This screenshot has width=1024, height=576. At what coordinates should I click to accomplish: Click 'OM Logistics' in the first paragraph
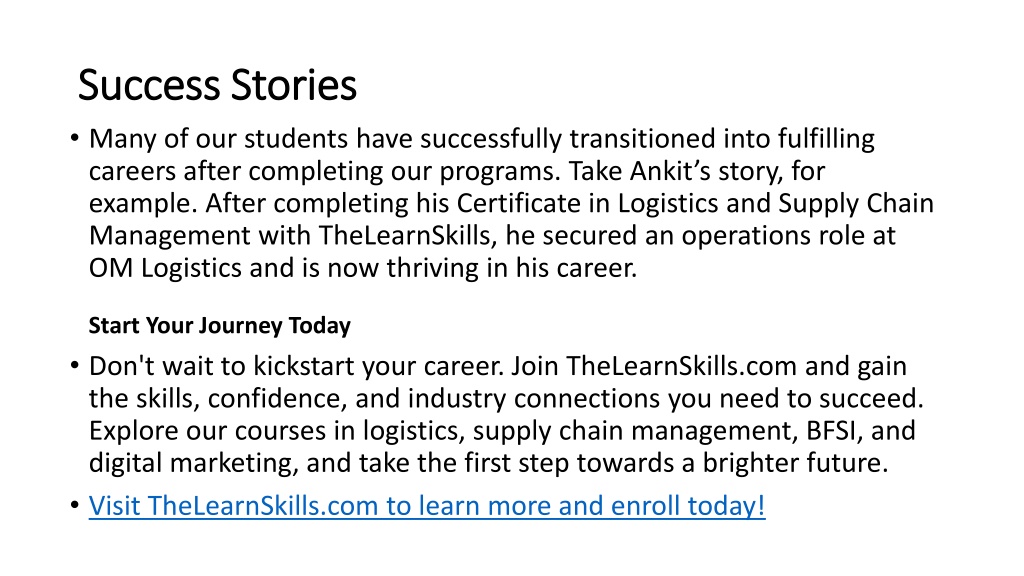coord(165,268)
